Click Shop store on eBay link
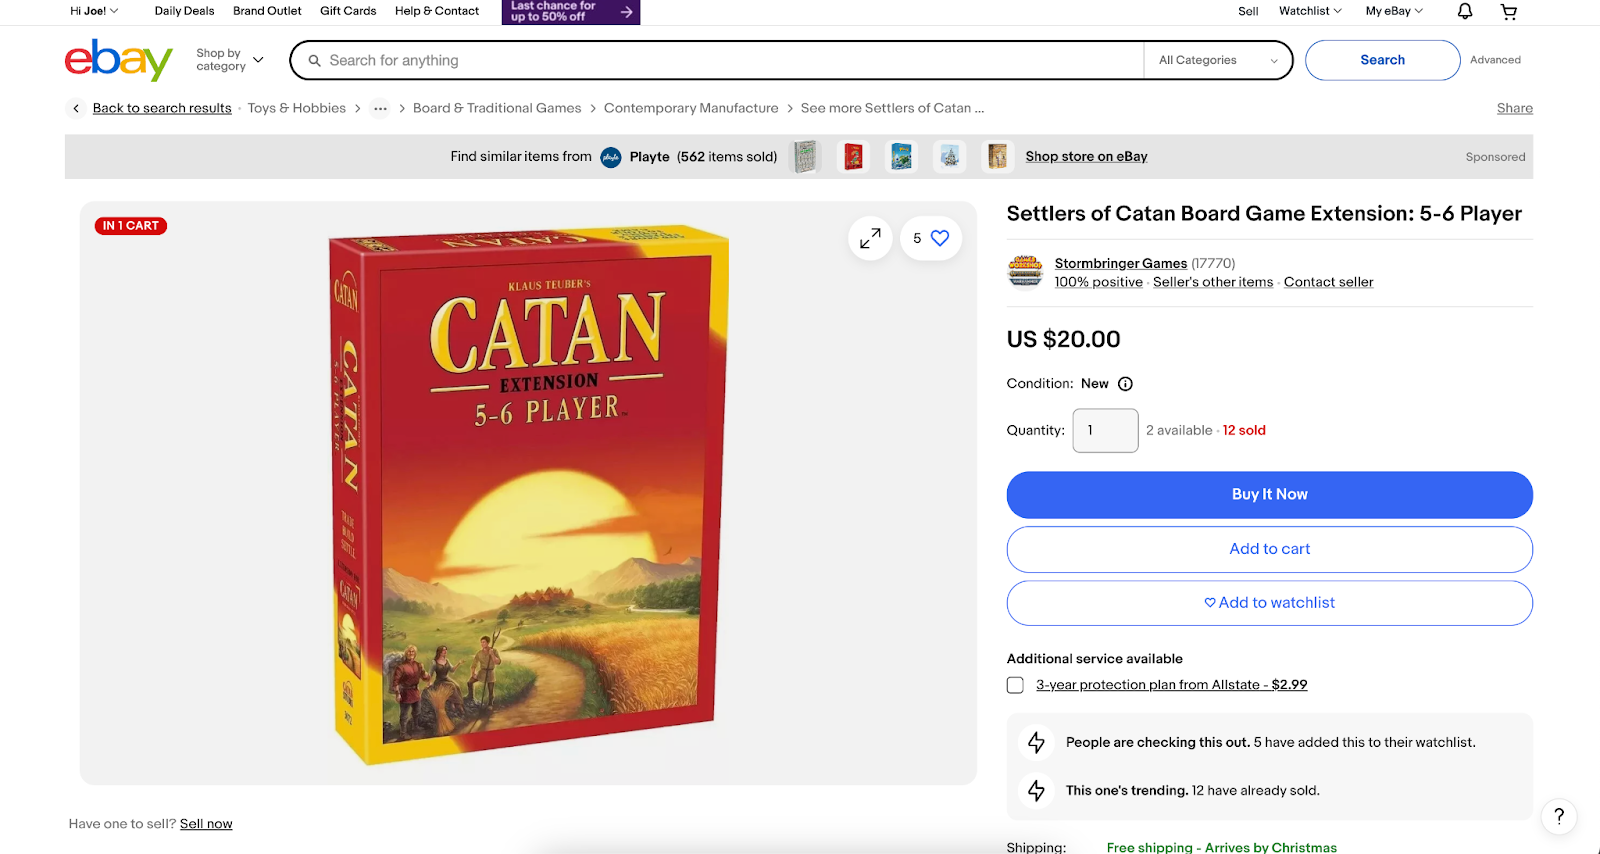 tap(1086, 157)
